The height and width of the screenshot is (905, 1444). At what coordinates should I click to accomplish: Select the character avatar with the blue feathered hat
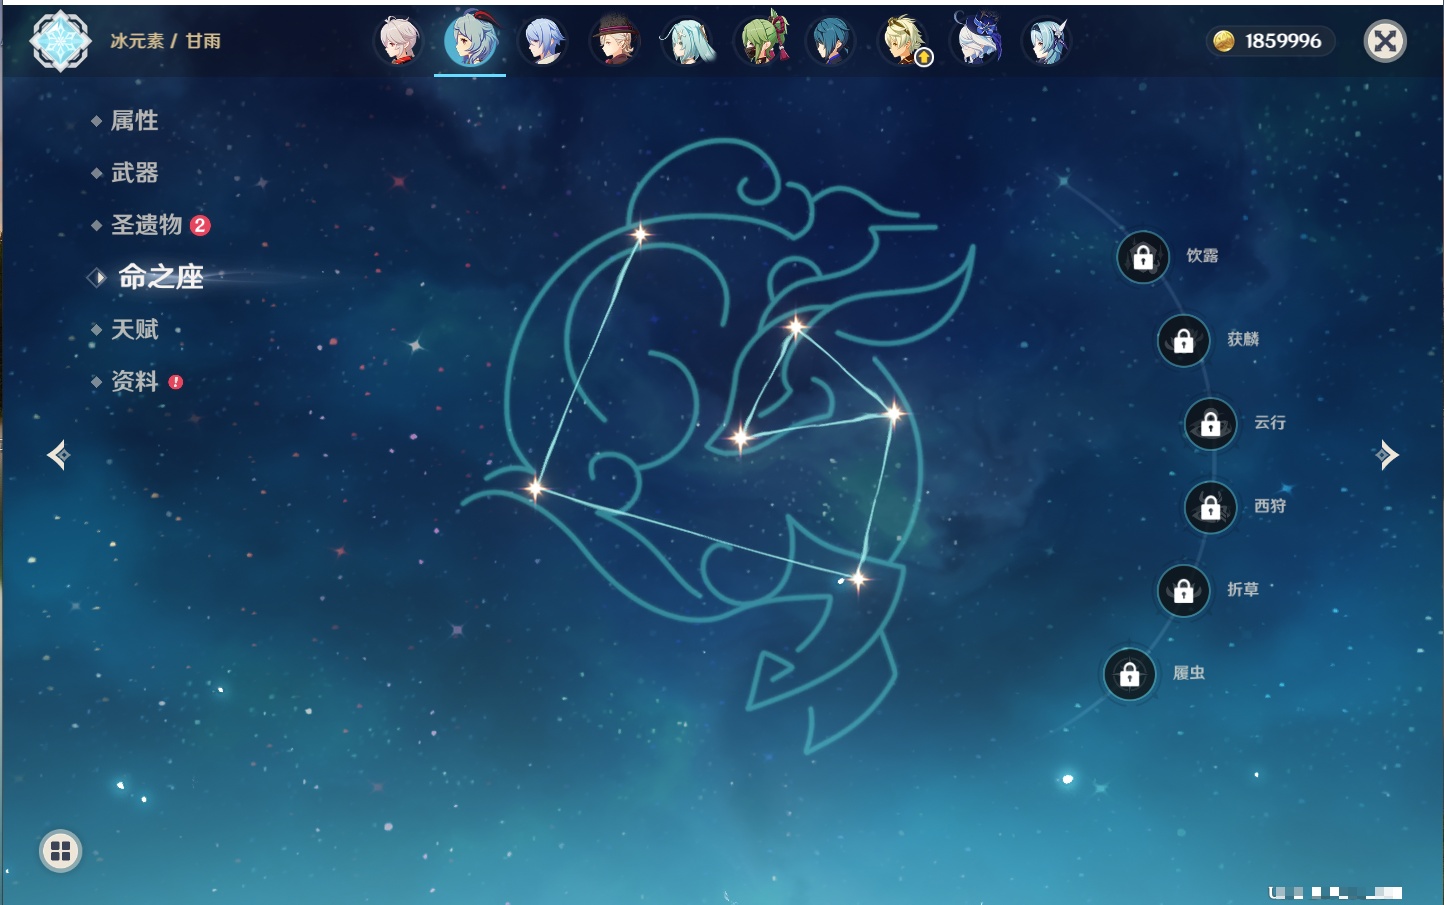point(977,41)
